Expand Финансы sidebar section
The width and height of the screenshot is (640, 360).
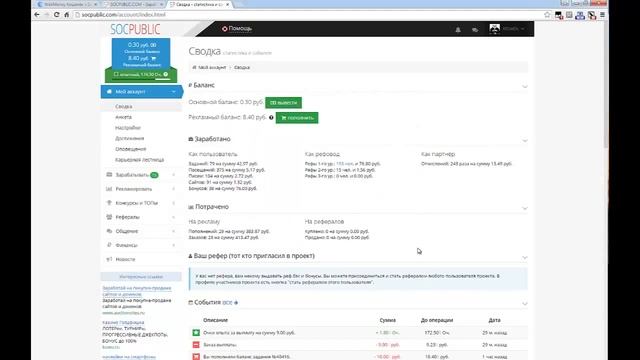[x=142, y=245]
